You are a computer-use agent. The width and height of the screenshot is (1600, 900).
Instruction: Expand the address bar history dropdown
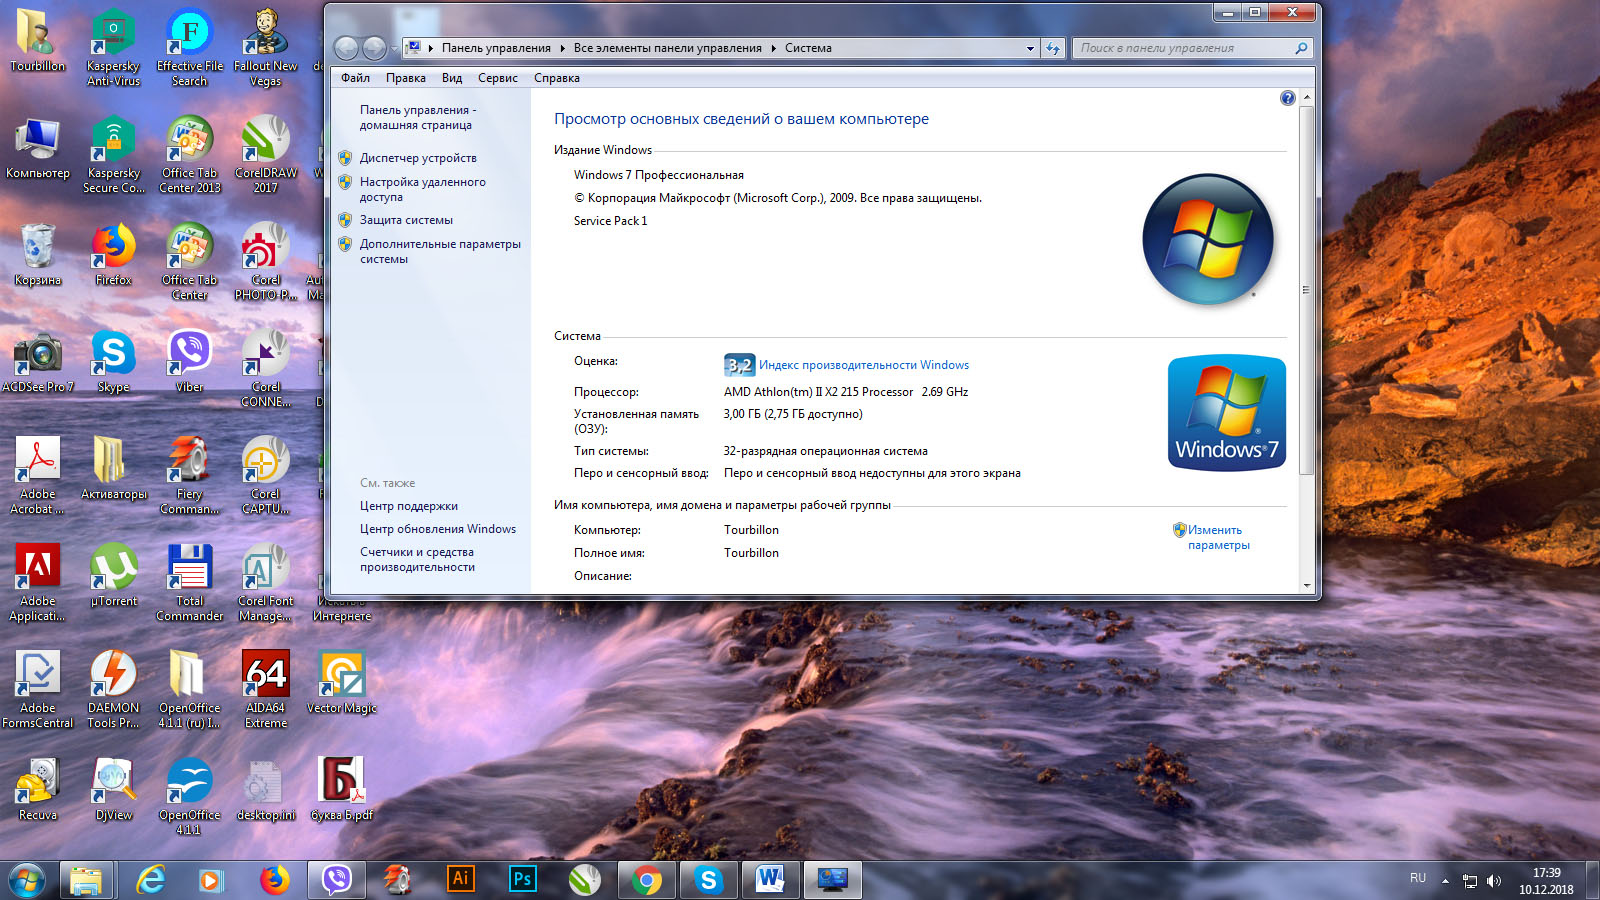pyautogui.click(x=1030, y=48)
